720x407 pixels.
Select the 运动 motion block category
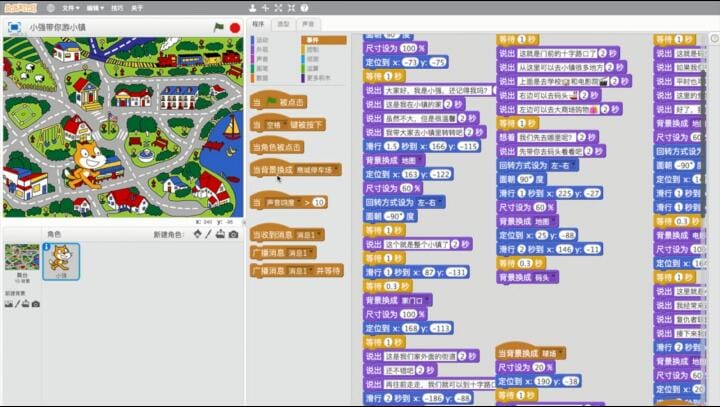(263, 40)
